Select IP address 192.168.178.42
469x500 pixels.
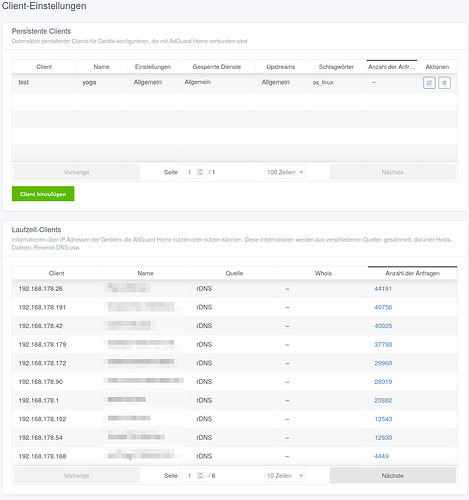(41, 326)
